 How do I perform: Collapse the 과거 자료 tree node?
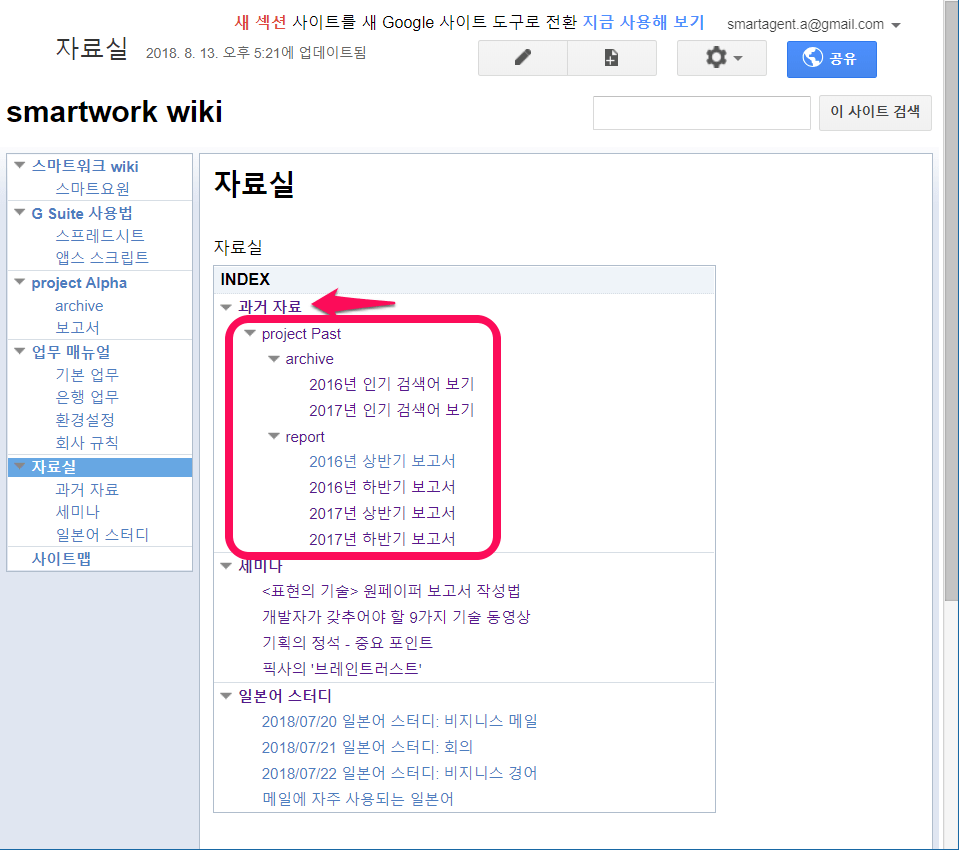[x=226, y=307]
